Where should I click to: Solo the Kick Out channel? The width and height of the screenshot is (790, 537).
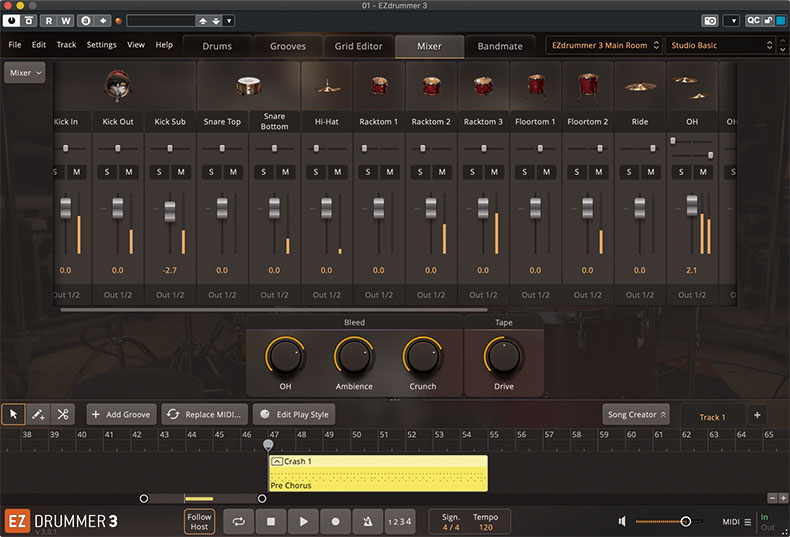pyautogui.click(x=107, y=172)
